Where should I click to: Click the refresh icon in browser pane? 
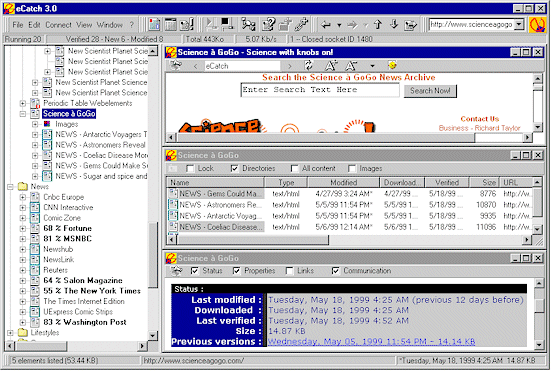[x=309, y=65]
